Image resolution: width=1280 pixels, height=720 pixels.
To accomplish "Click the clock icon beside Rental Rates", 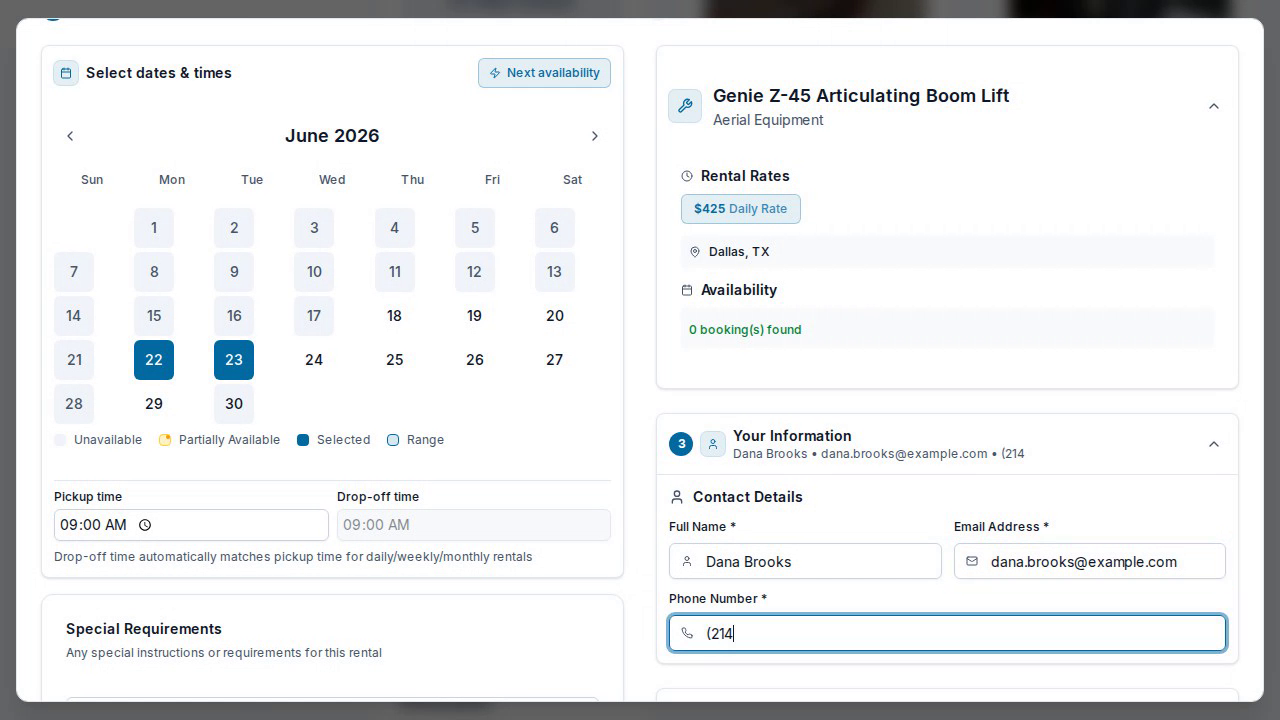I will (x=687, y=176).
